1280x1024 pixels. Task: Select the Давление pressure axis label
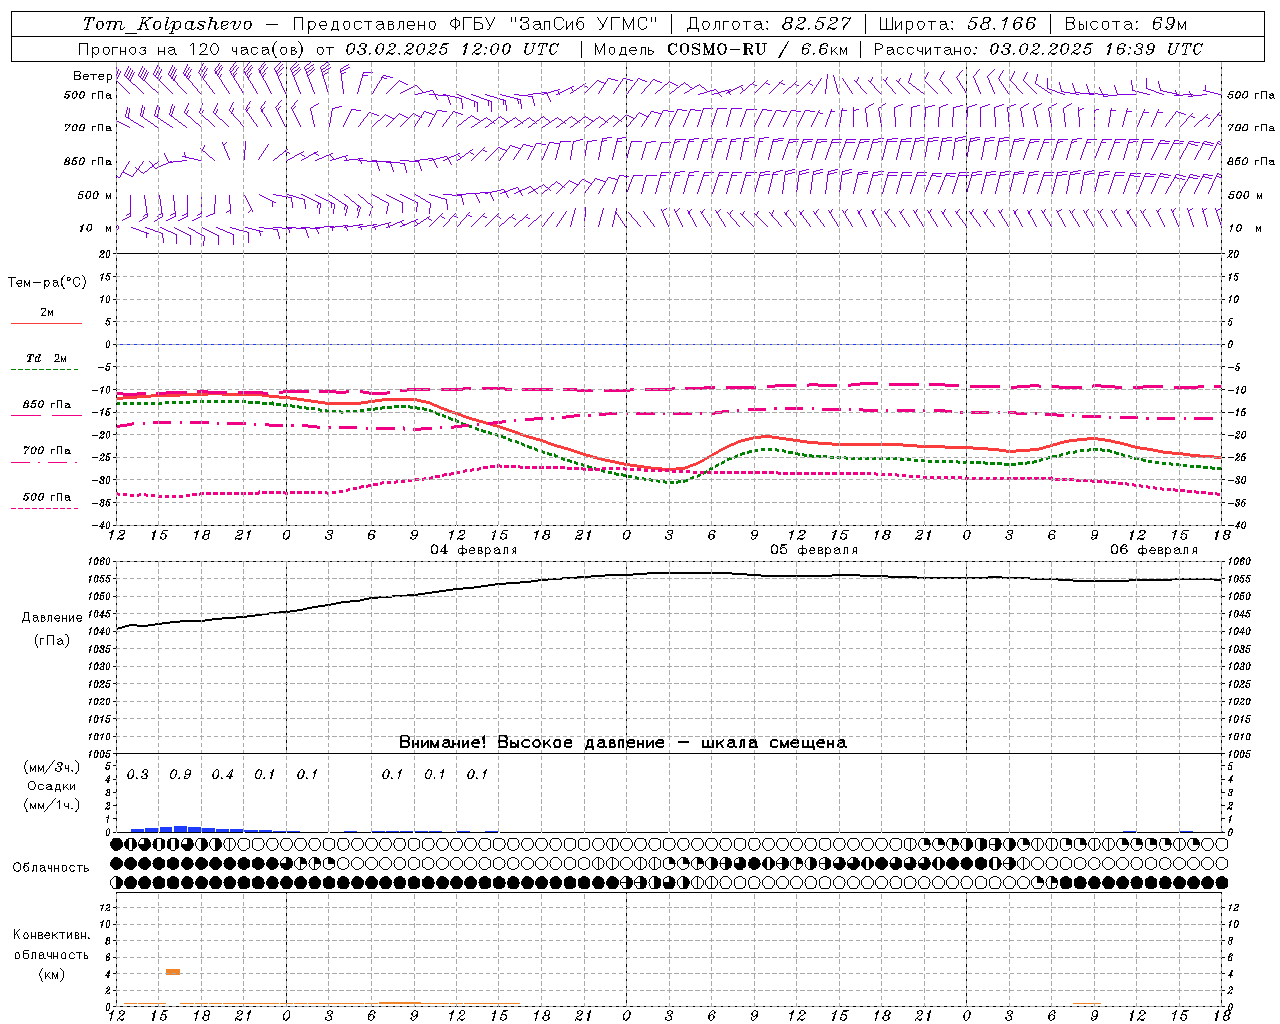tap(52, 618)
